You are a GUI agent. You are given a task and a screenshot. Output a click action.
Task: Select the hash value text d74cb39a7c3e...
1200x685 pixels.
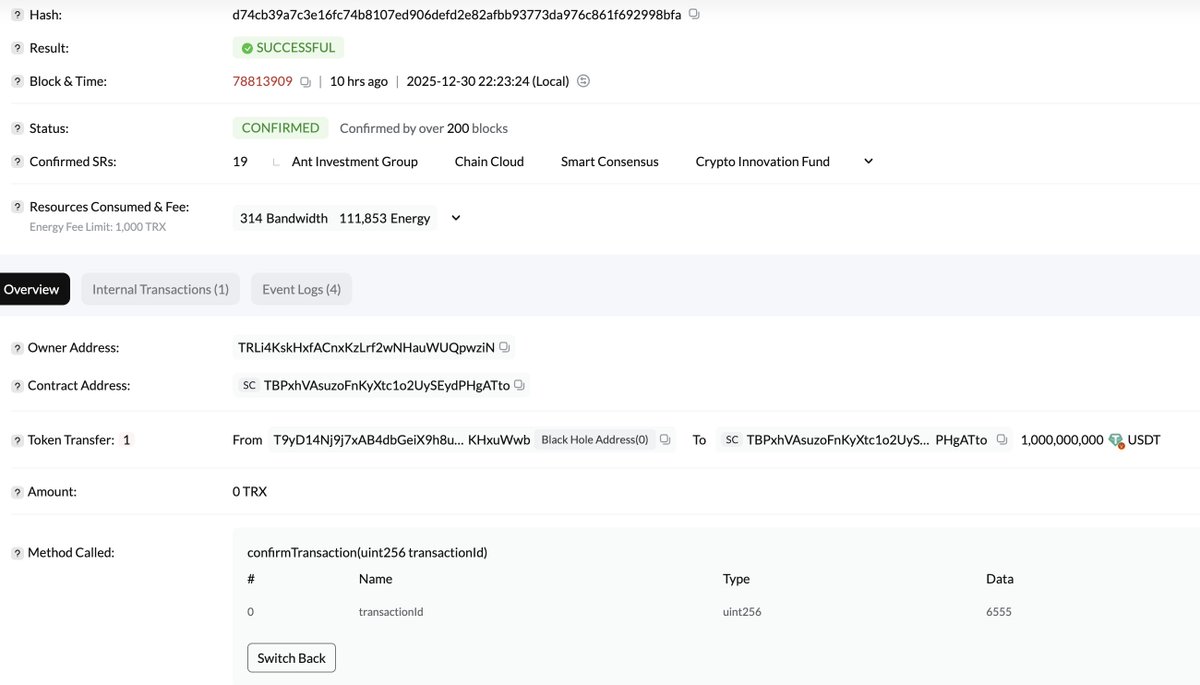[458, 15]
